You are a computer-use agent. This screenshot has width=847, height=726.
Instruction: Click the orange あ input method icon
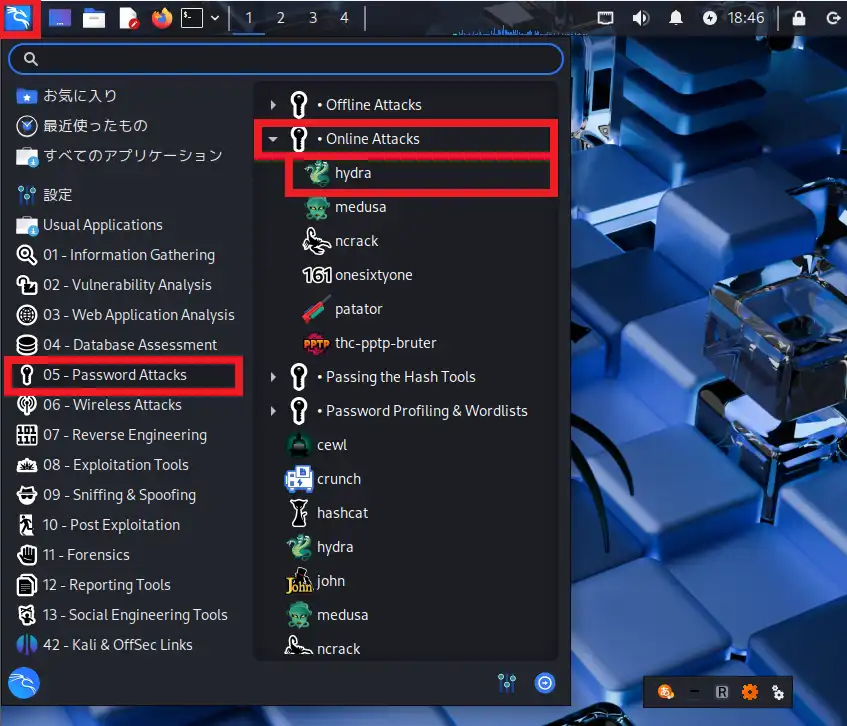666,692
